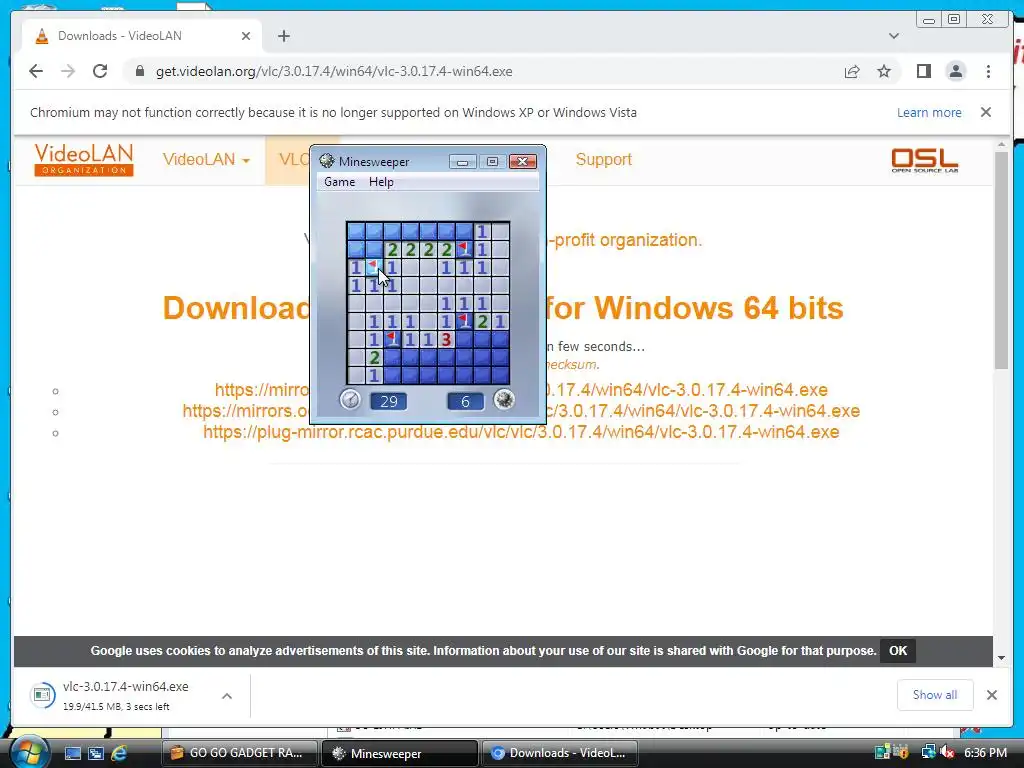Open a new browser tab
The height and width of the screenshot is (768, 1024).
(x=283, y=36)
